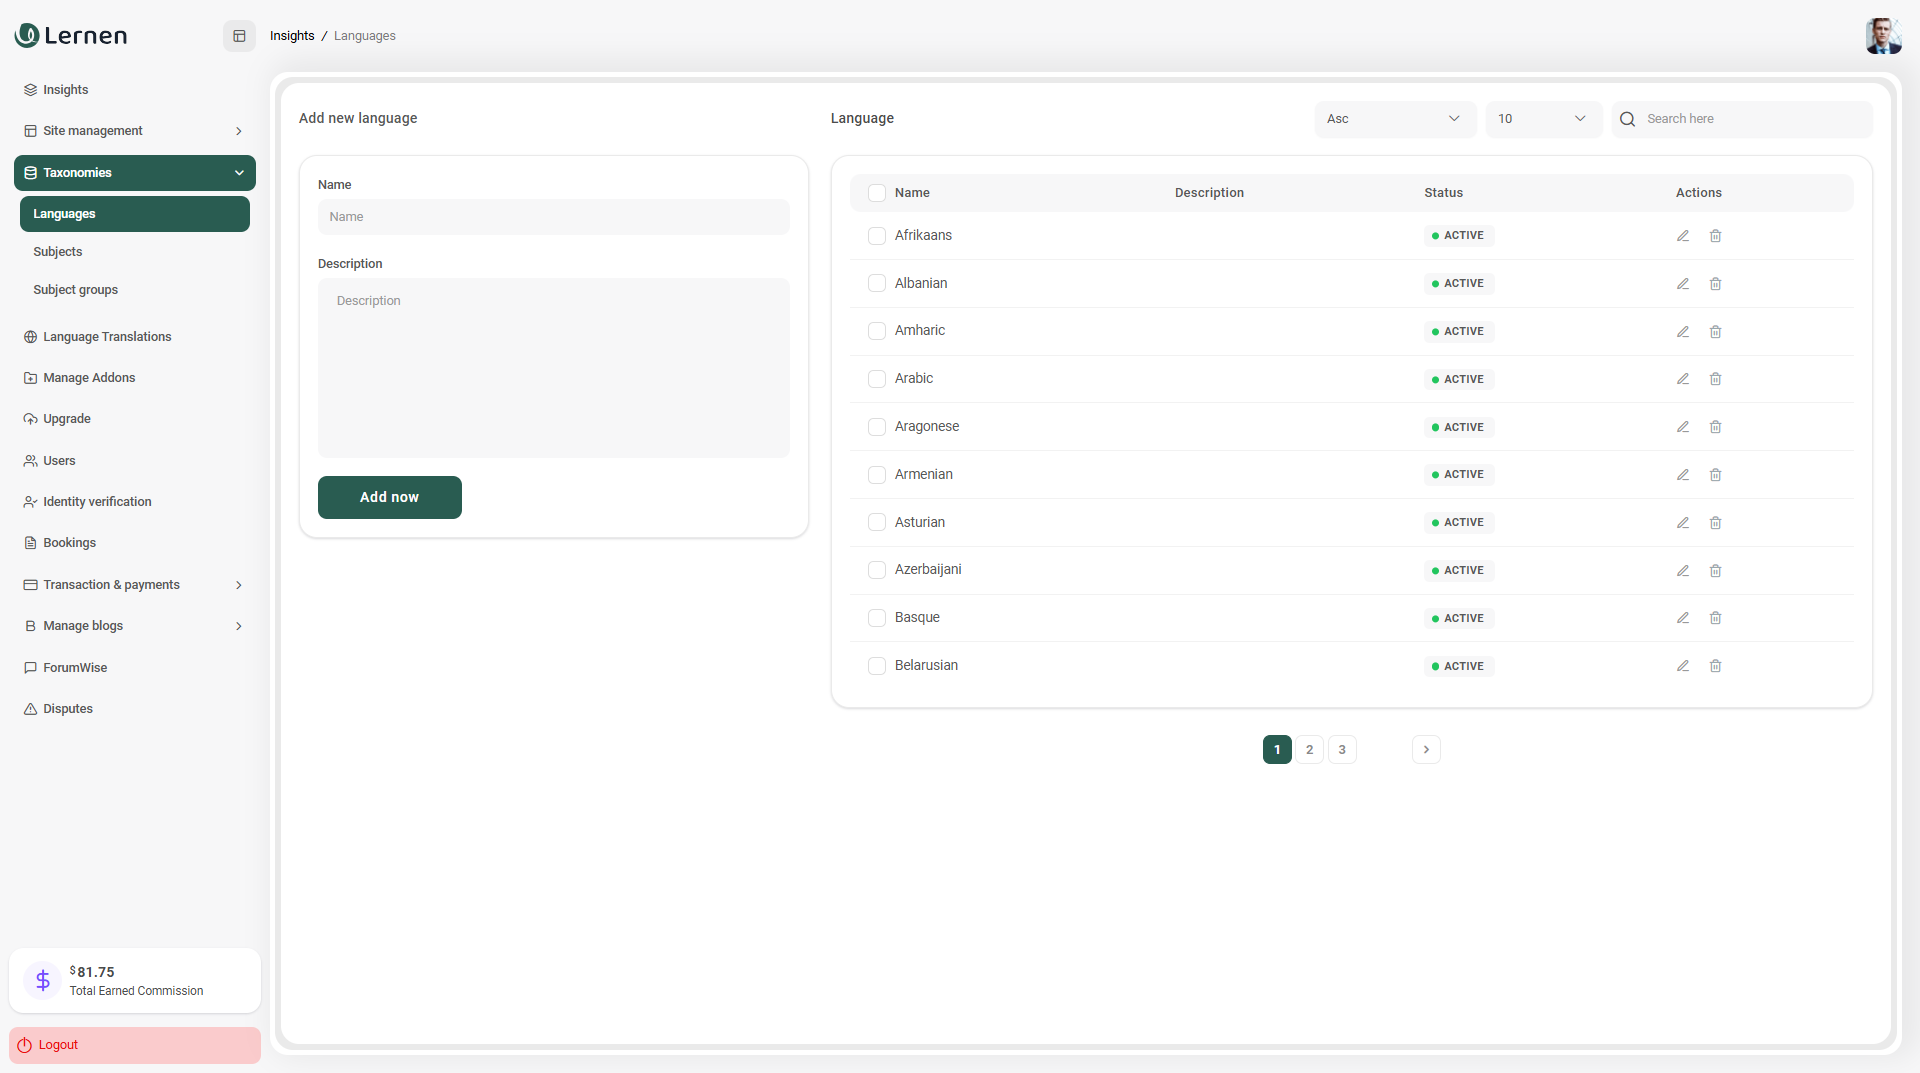The width and height of the screenshot is (1920, 1073).
Task: Click trash icon for Armenian row
Action: [1715, 475]
